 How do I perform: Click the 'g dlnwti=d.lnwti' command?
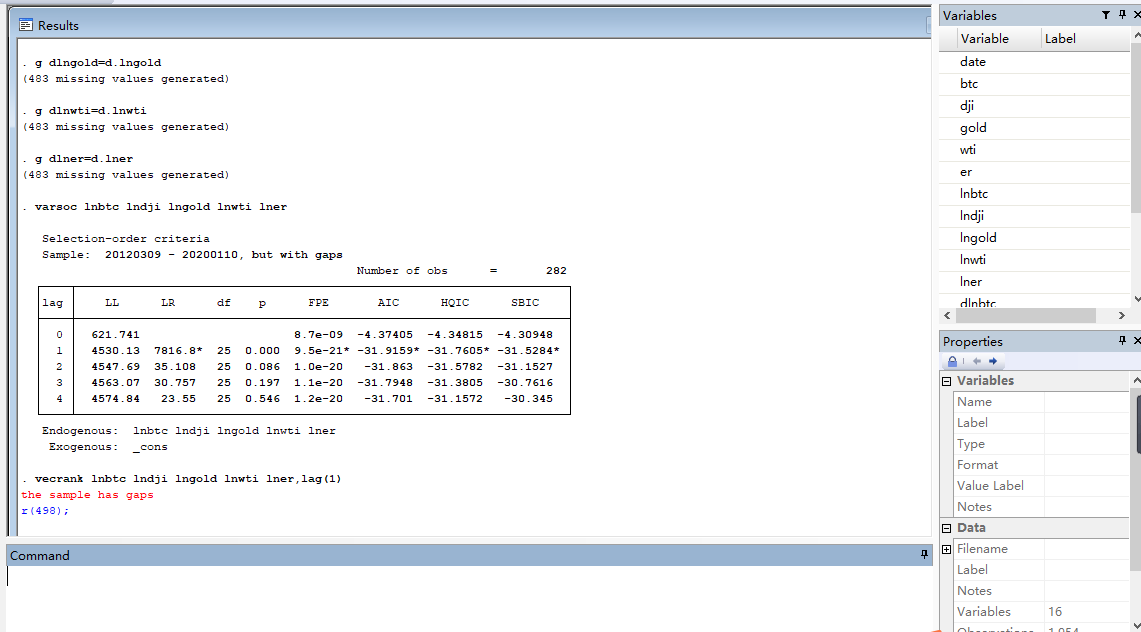point(91,111)
